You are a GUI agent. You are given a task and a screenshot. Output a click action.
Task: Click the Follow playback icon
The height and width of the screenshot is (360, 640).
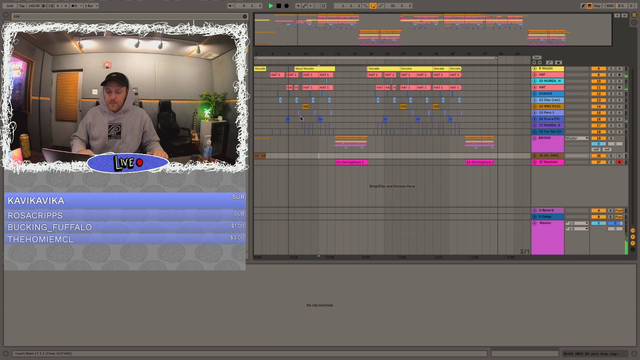click(x=231, y=6)
